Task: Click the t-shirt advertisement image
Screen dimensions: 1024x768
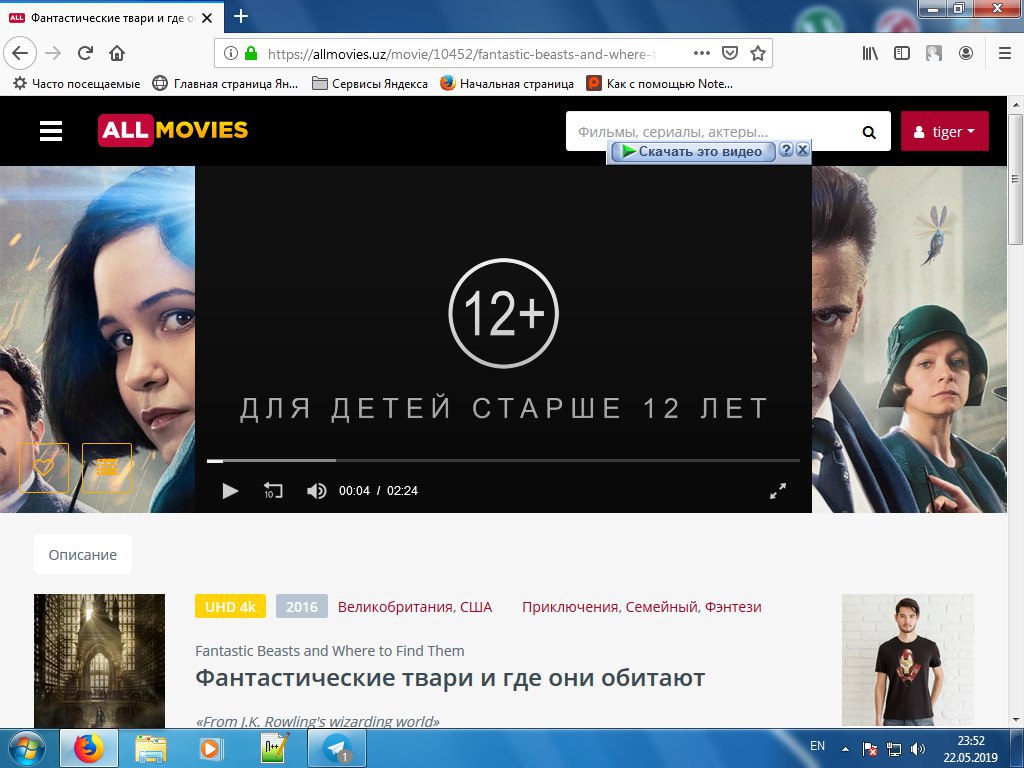Action: click(907, 660)
